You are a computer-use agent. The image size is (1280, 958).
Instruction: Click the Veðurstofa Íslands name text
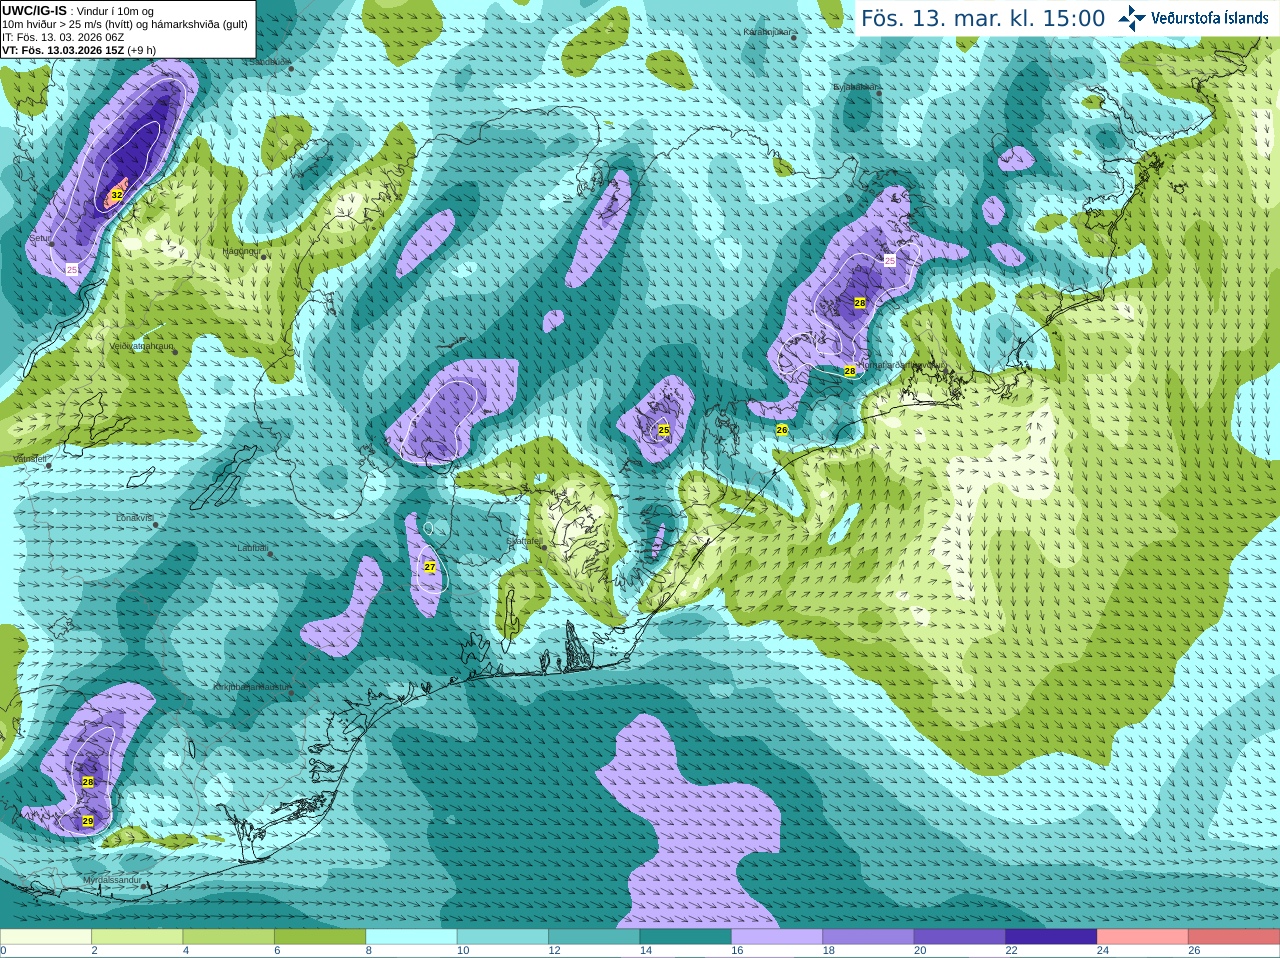coord(1209,18)
